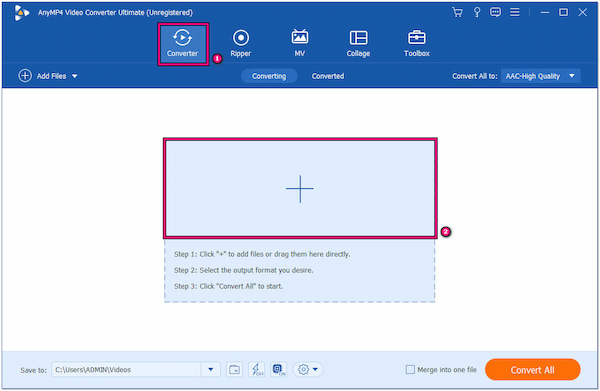Expand the Add Files dropdown arrow
Image resolution: width=600 pixels, height=391 pixels.
click(x=75, y=76)
